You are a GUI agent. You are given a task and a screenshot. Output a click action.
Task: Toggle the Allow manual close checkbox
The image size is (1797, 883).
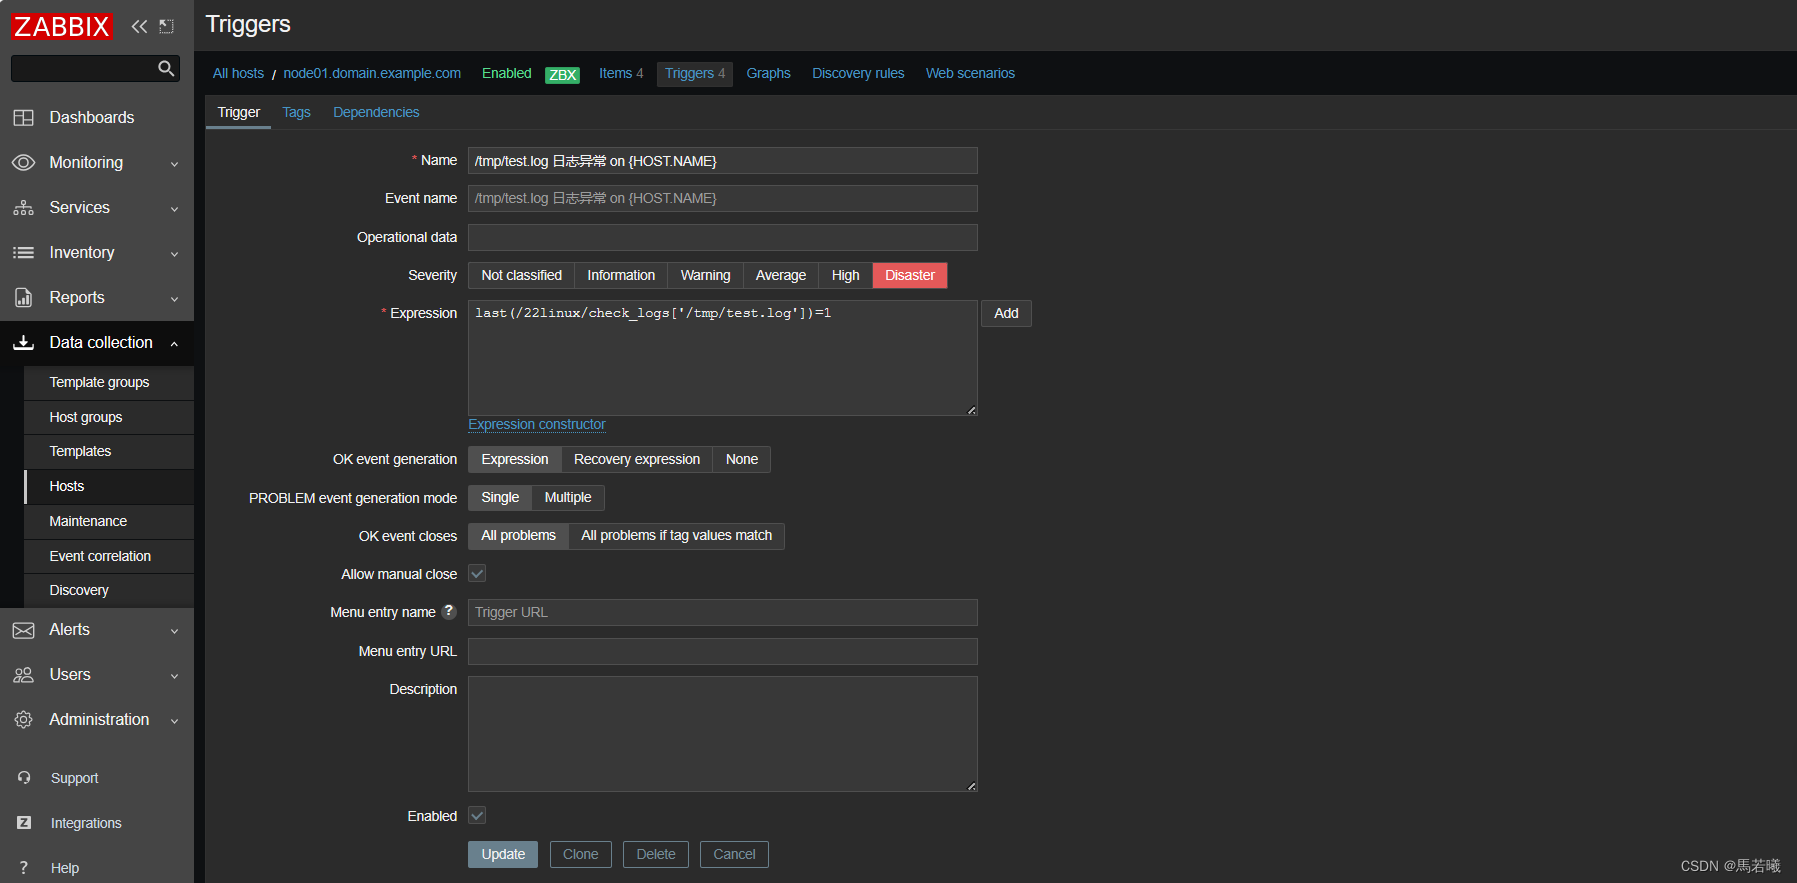click(x=477, y=574)
